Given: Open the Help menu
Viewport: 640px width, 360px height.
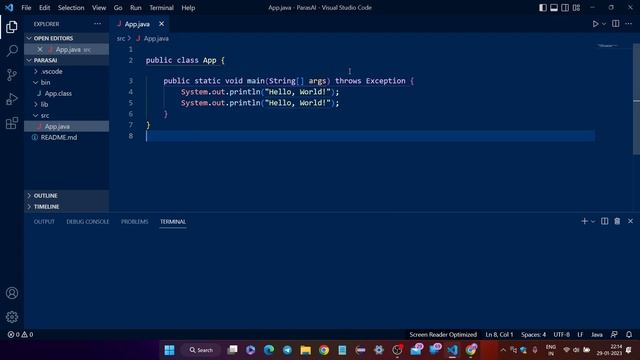Looking at the screenshot, I should [188, 8].
